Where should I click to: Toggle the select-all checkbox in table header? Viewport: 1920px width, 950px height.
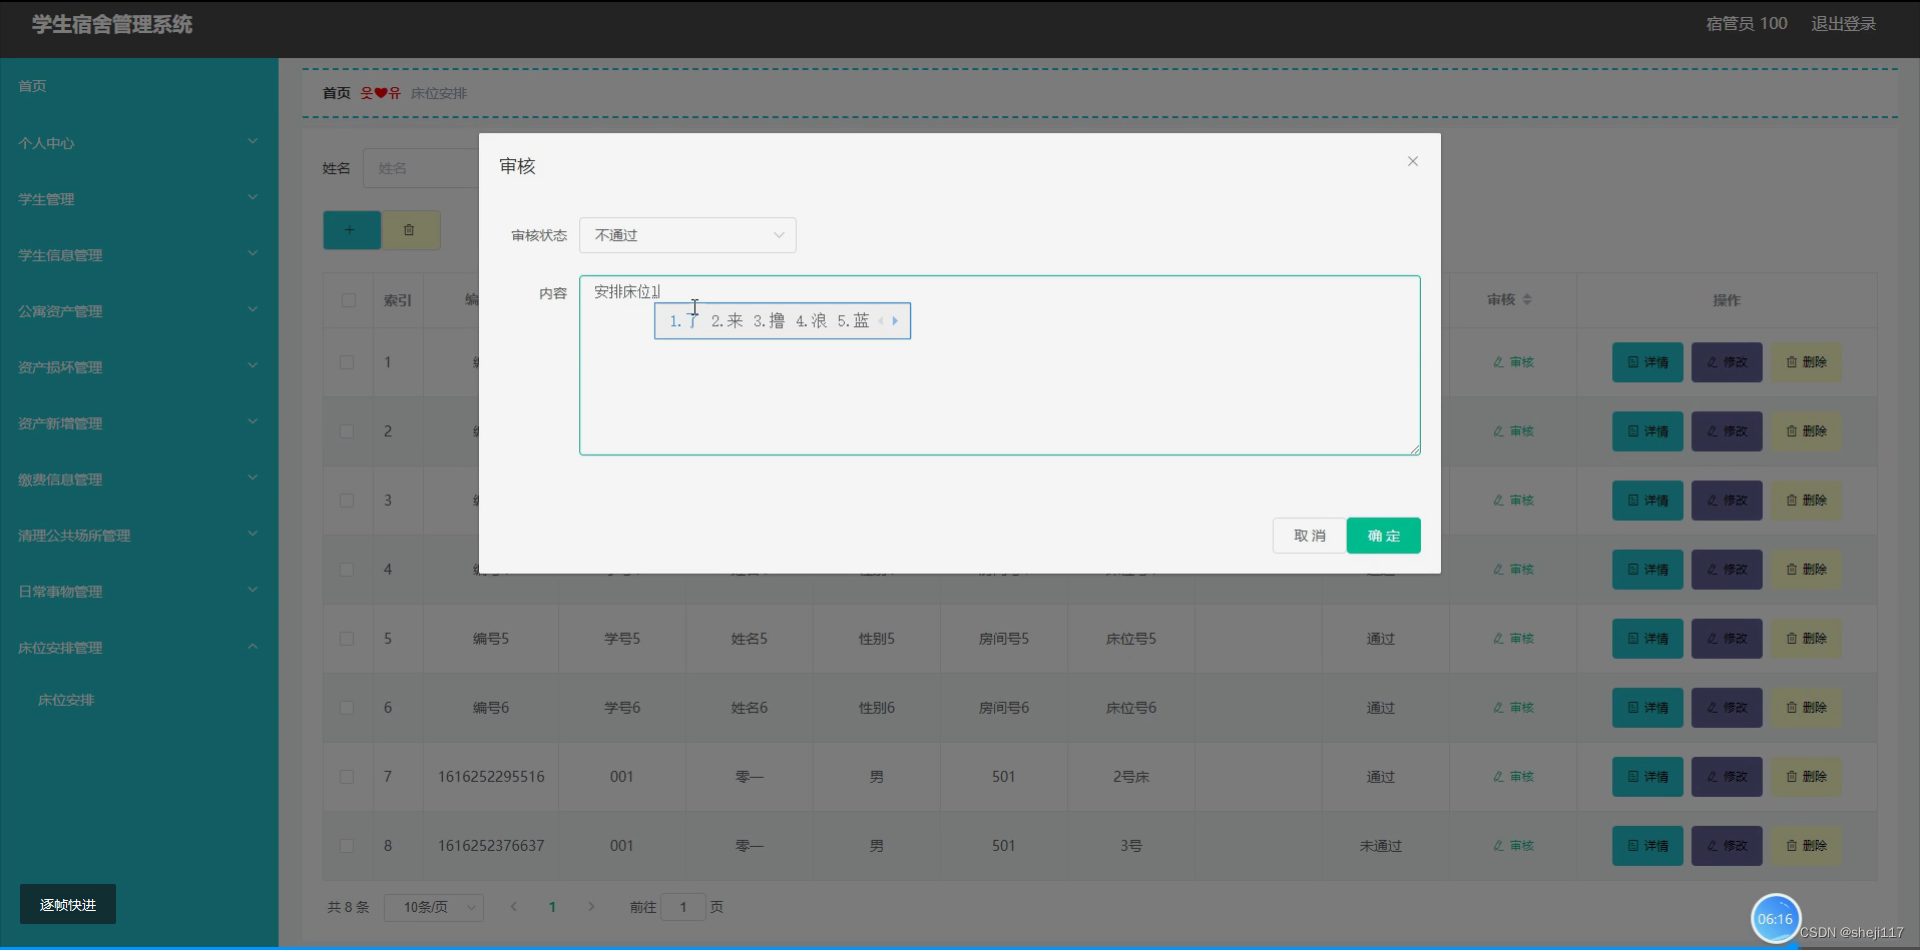(x=347, y=300)
